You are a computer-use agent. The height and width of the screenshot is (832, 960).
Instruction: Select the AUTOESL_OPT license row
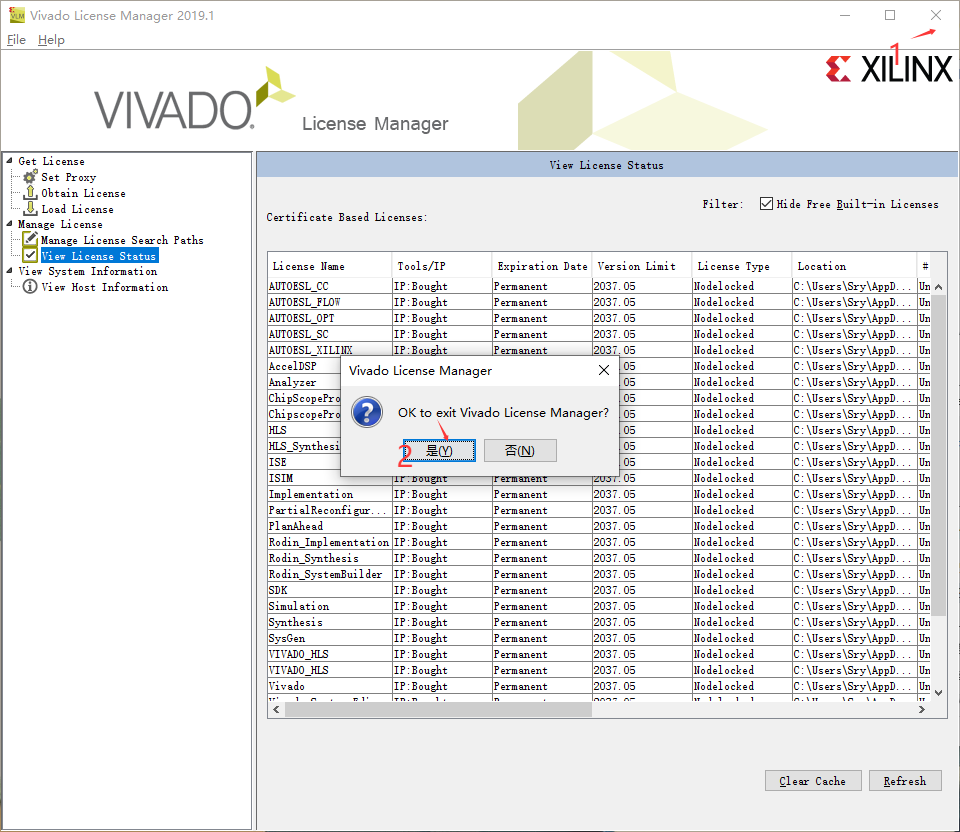click(x=599, y=318)
